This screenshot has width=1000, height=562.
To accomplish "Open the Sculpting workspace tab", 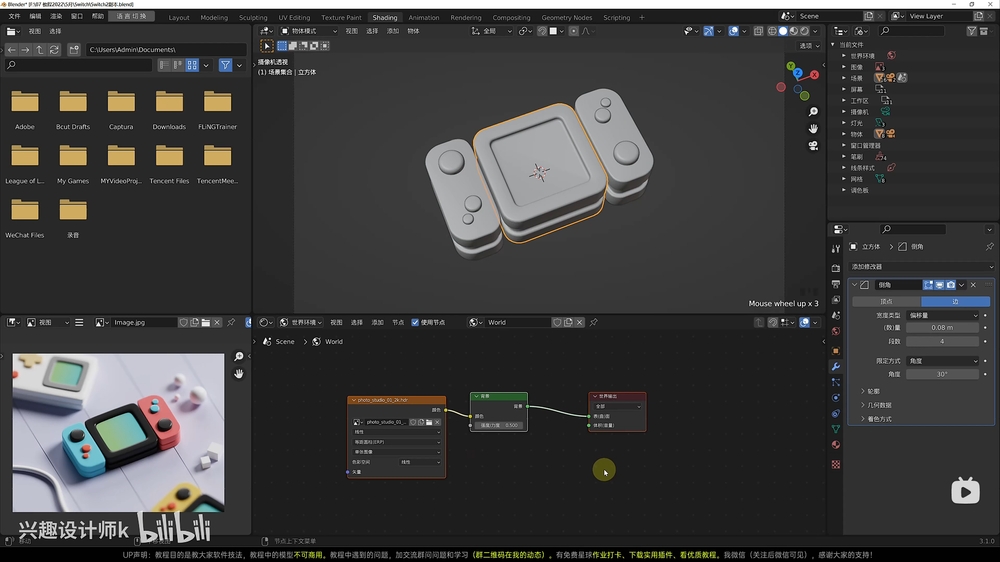I will pos(253,17).
